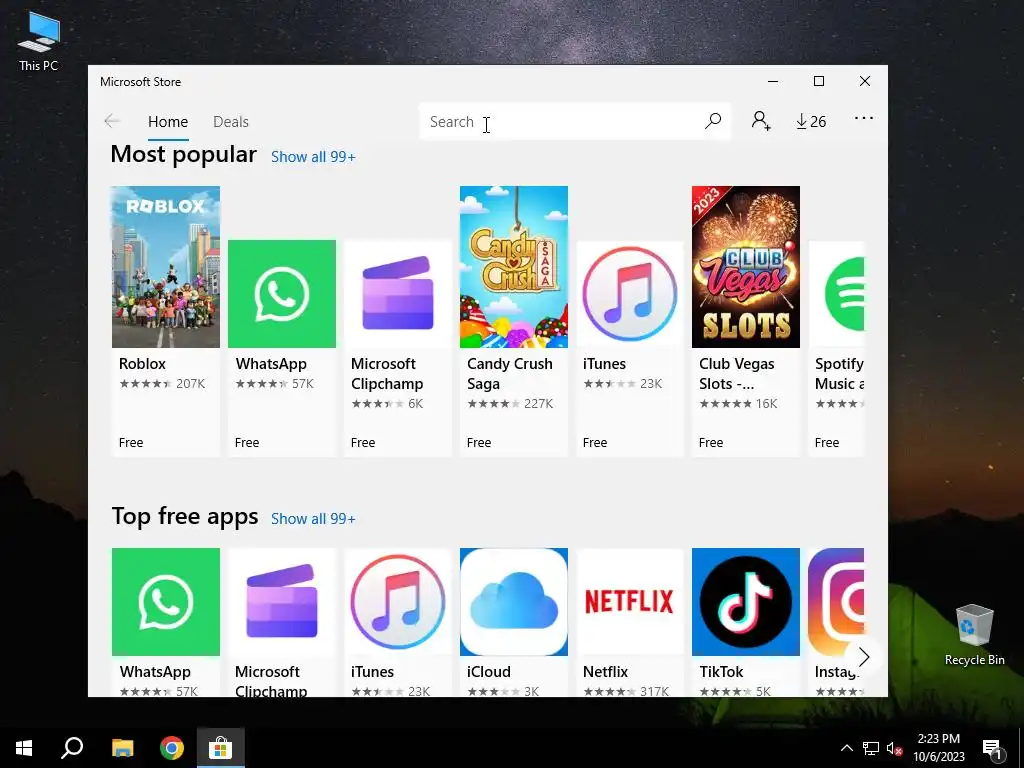Open iTunes icon in Most popular

(x=630, y=294)
